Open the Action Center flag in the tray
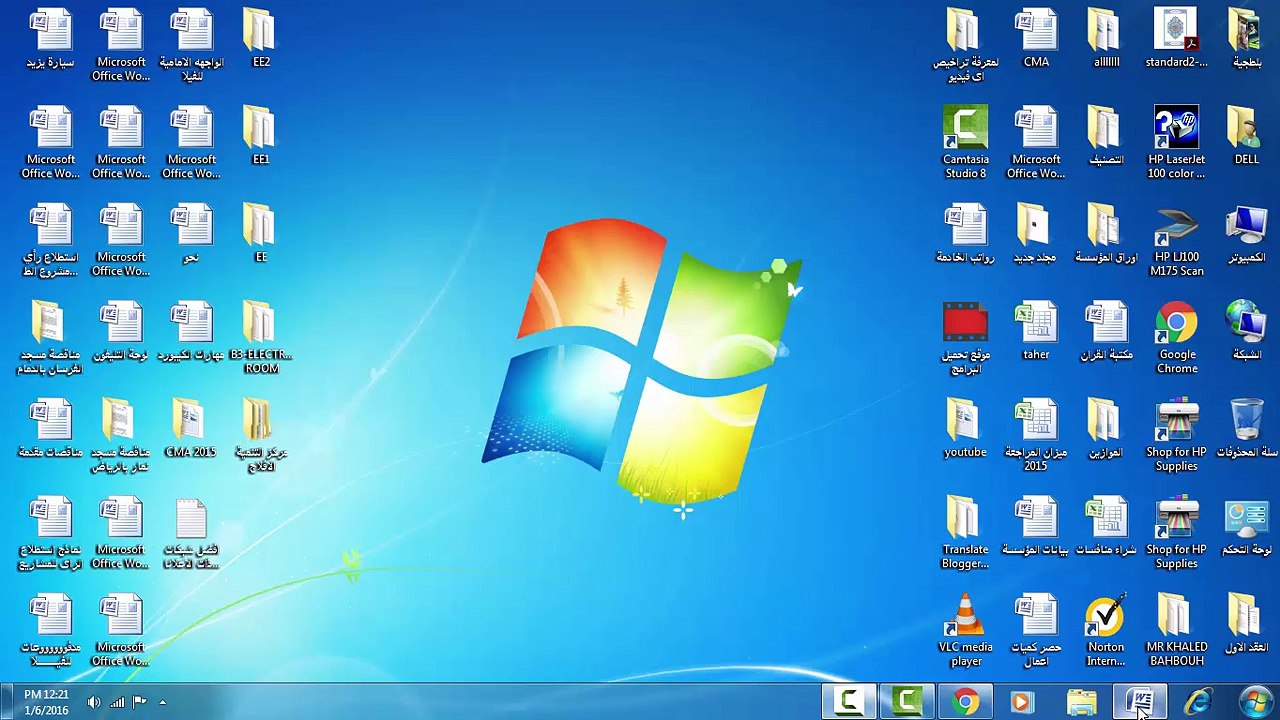This screenshot has height=720, width=1280. (x=140, y=702)
